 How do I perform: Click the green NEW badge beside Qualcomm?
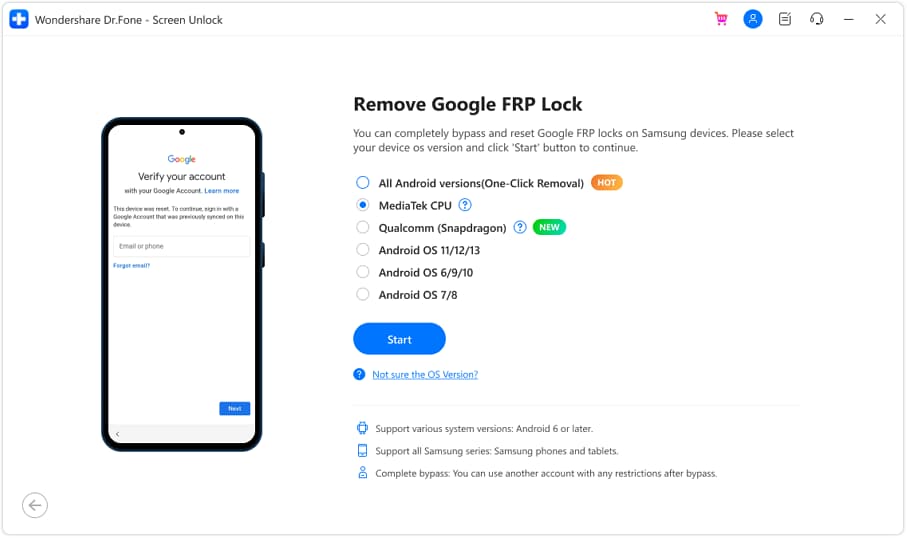tap(549, 227)
